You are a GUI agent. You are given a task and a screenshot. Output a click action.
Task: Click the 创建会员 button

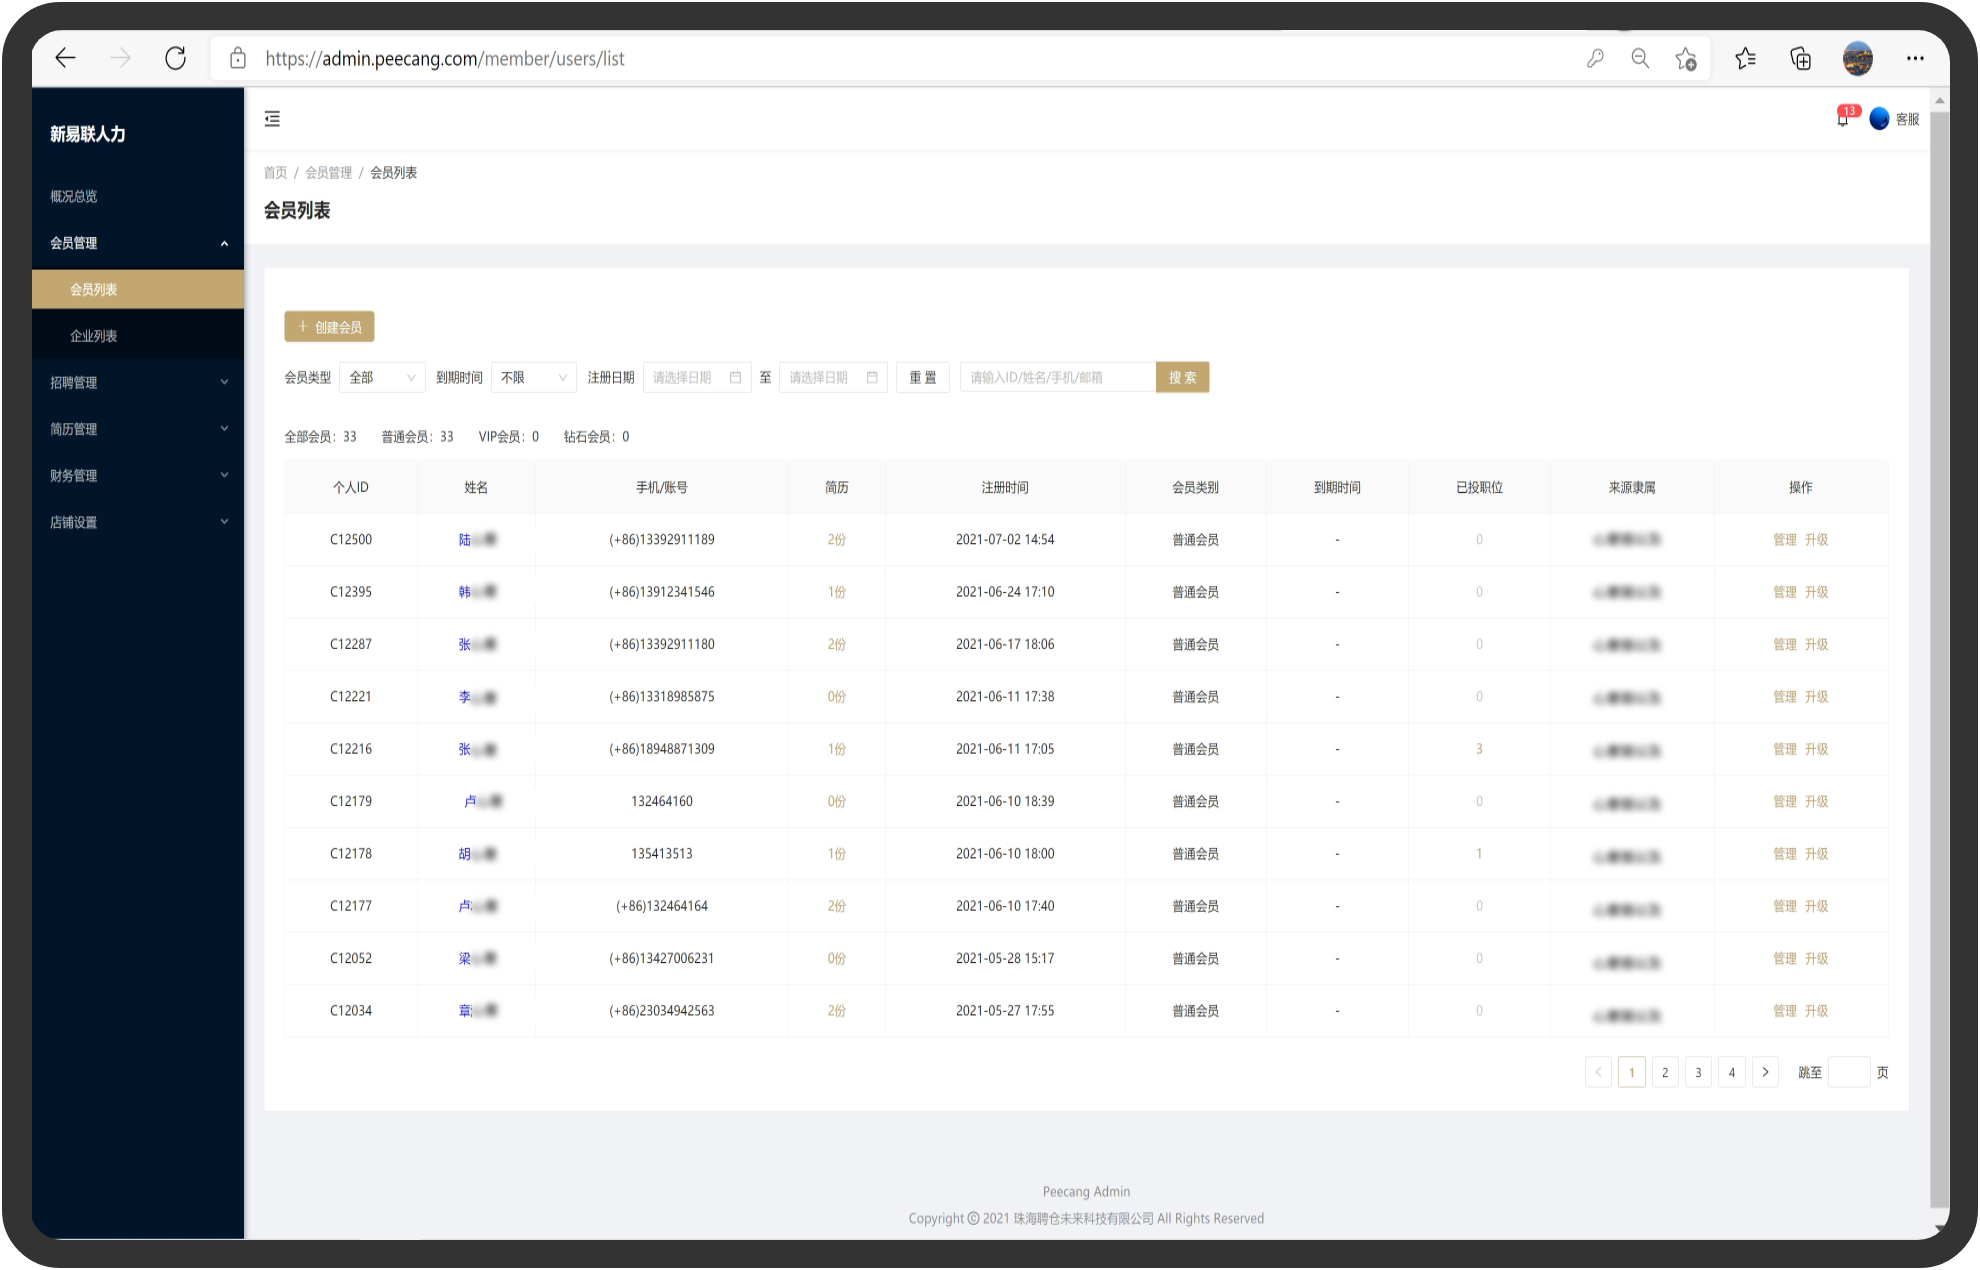(329, 327)
